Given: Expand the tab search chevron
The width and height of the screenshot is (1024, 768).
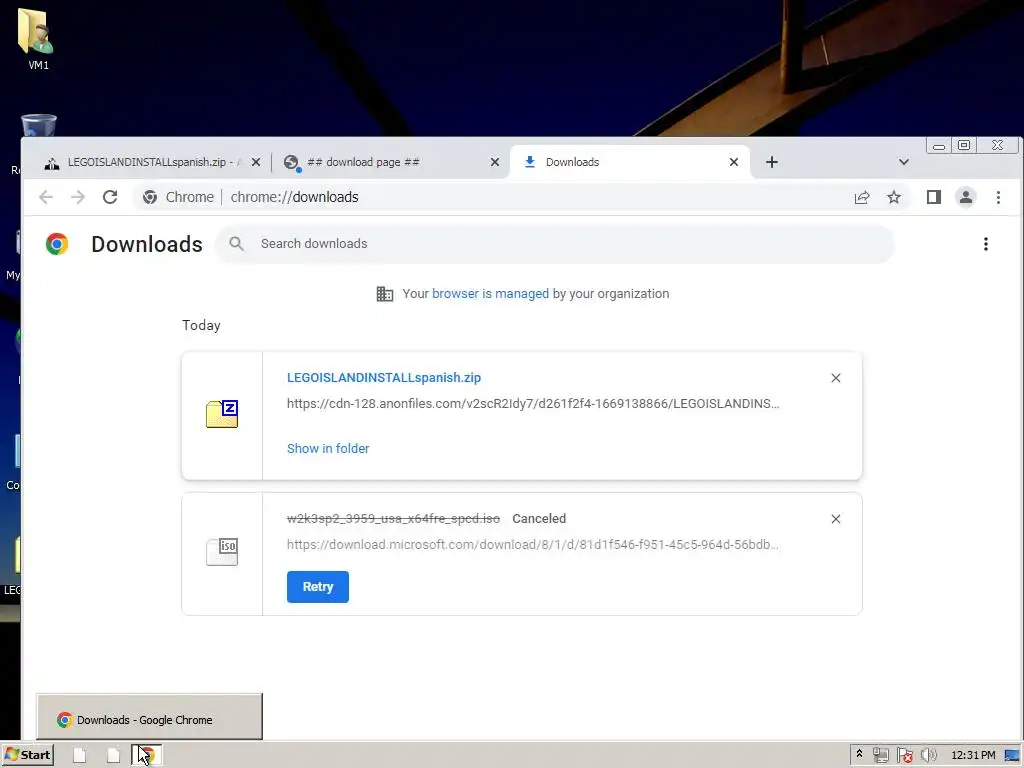Looking at the screenshot, I should coord(904,162).
